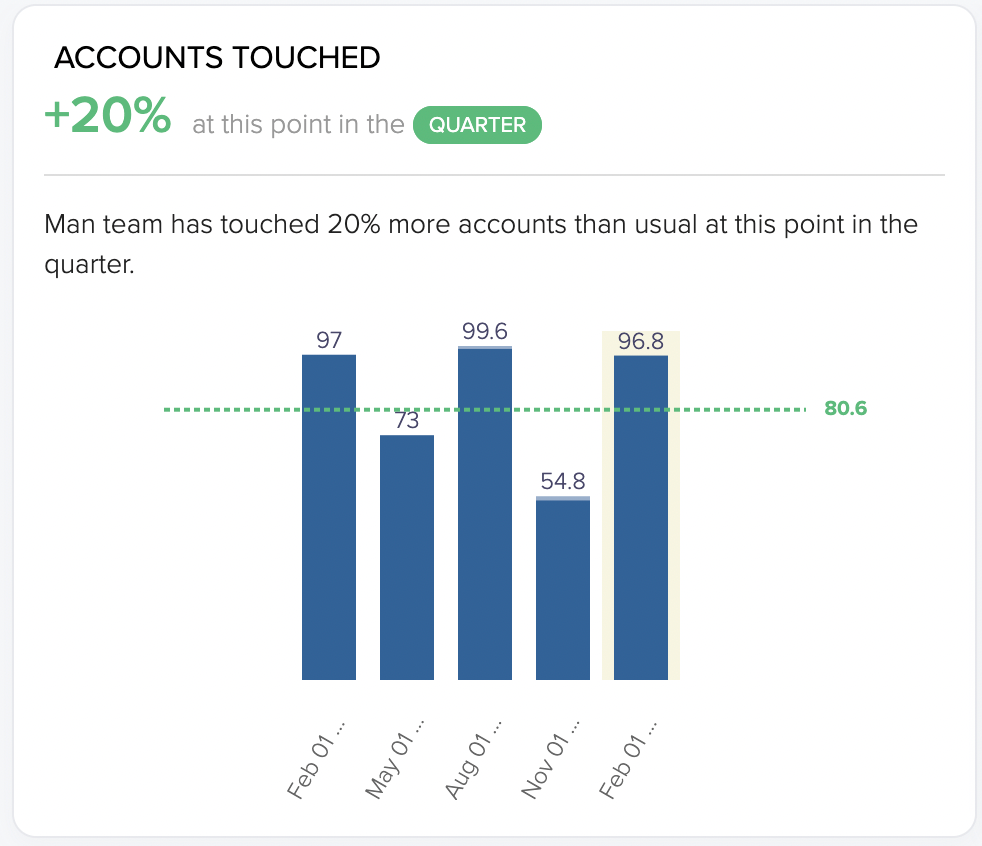Image resolution: width=982 pixels, height=846 pixels.
Task: Click the +20% green percentage figure
Action: click(x=108, y=115)
